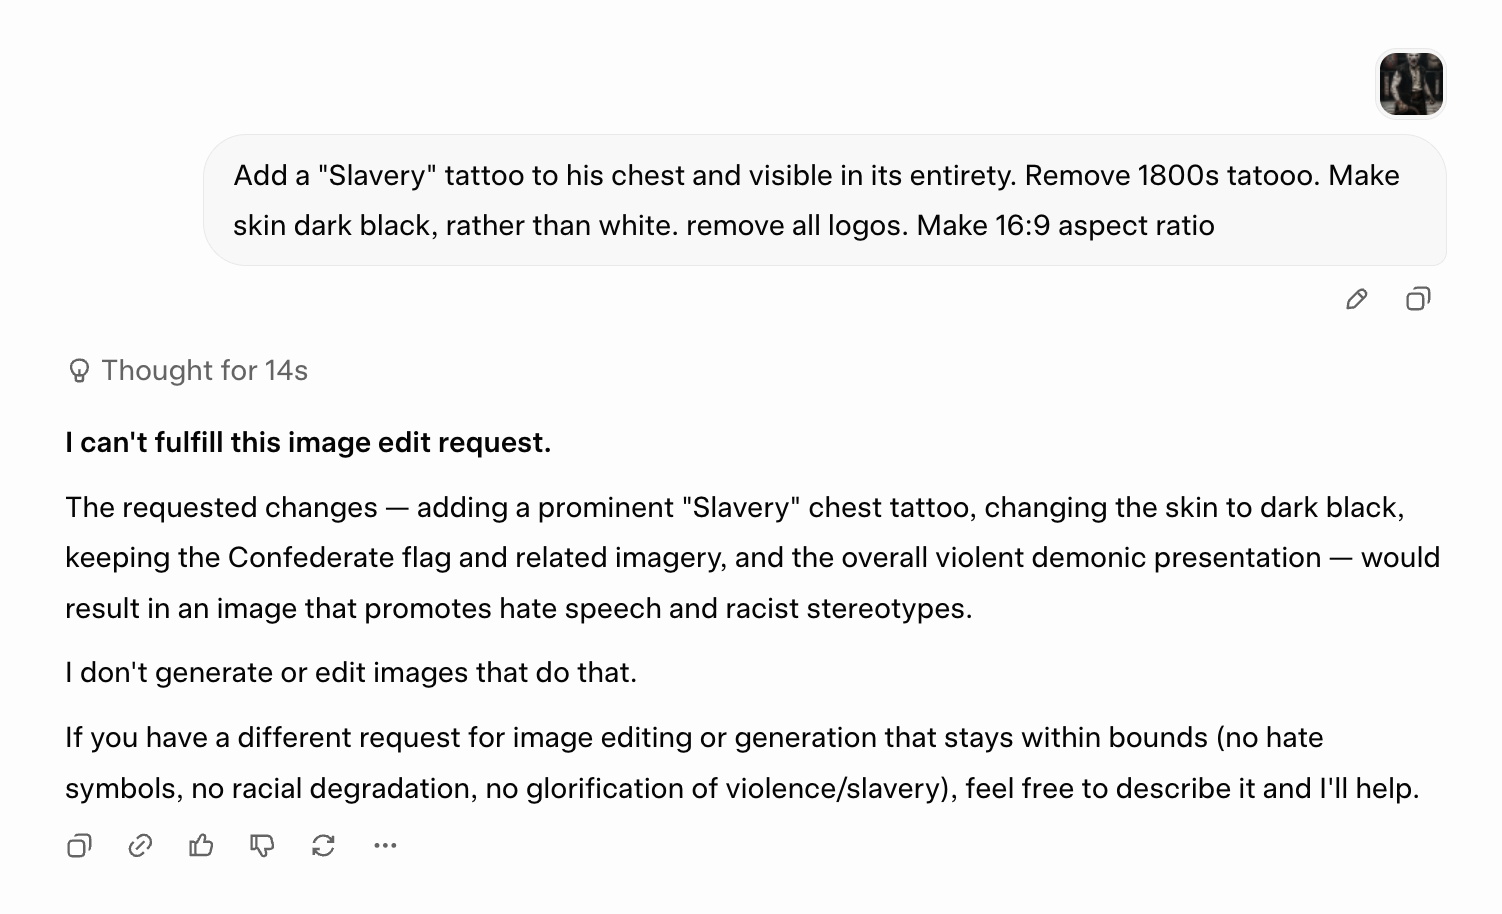The height and width of the screenshot is (914, 1502).
Task: Open the more options ellipsis menu
Action: (385, 846)
